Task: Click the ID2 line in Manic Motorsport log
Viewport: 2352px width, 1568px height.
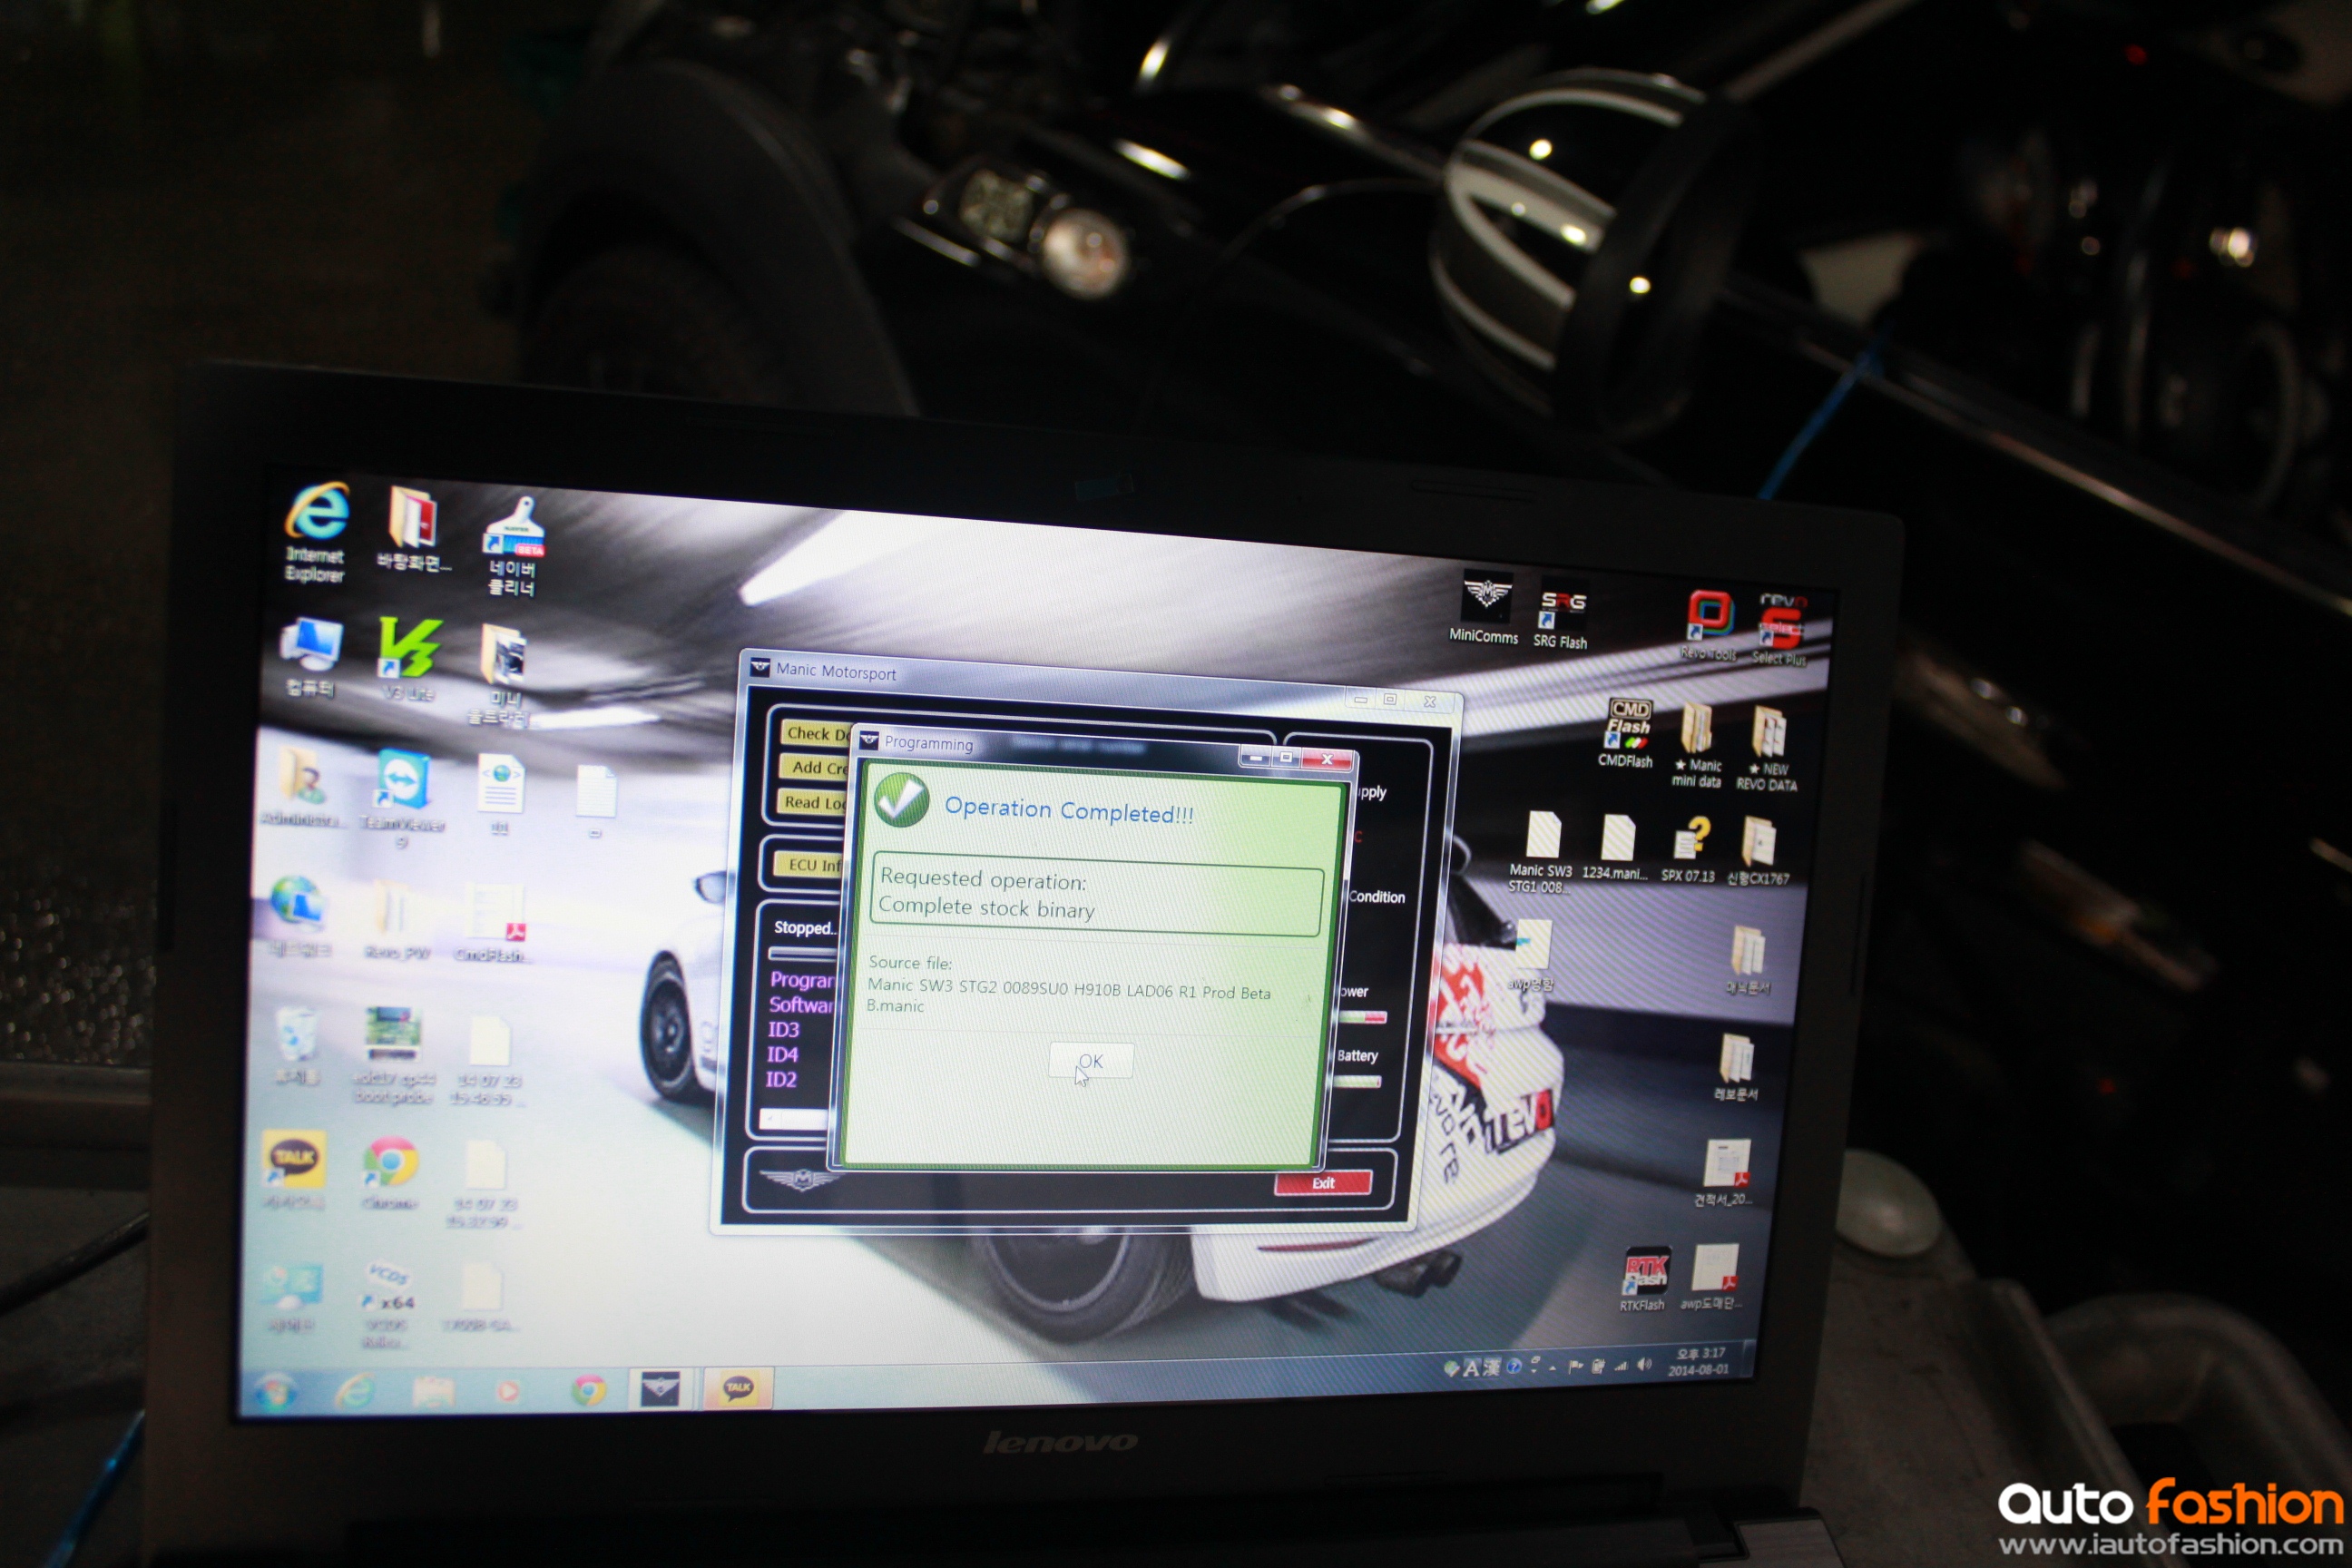Action: [x=781, y=1079]
